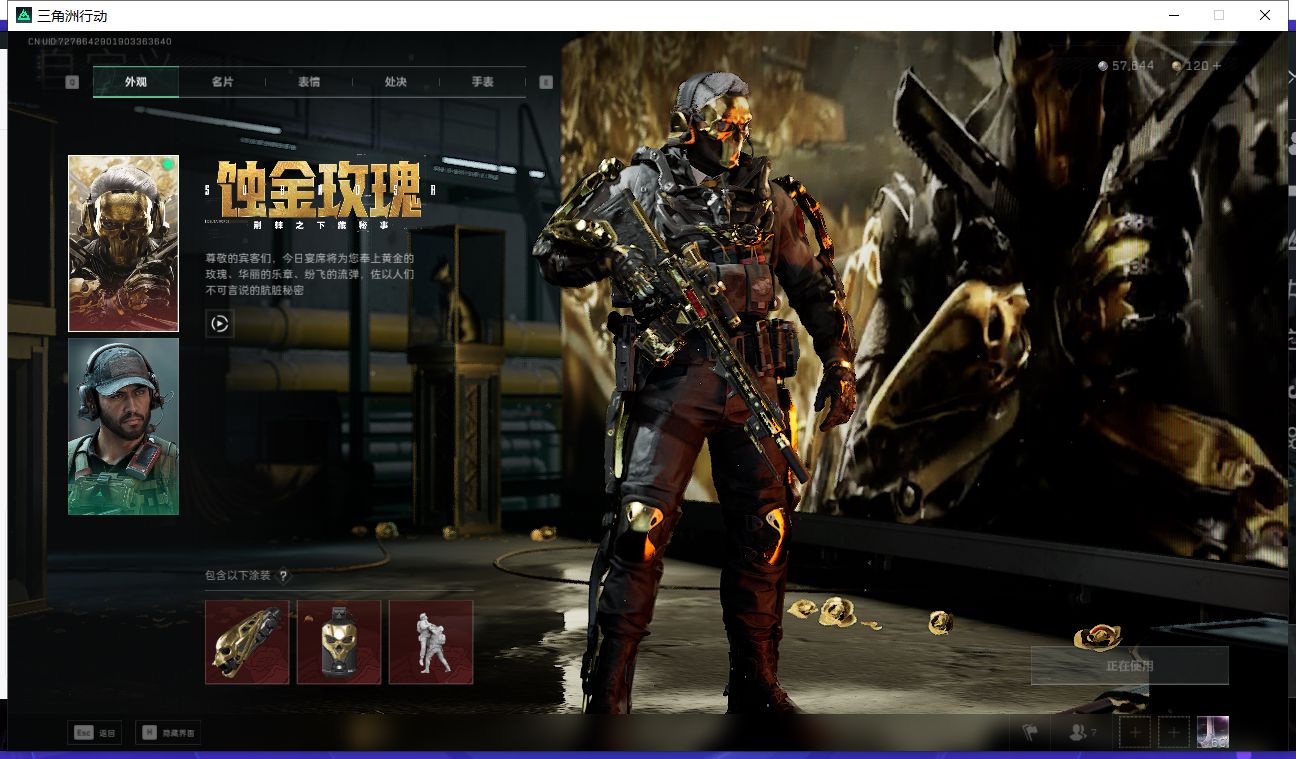This screenshot has width=1296, height=759.
Task: Click the 57,644 currency amount
Action: tap(1133, 66)
